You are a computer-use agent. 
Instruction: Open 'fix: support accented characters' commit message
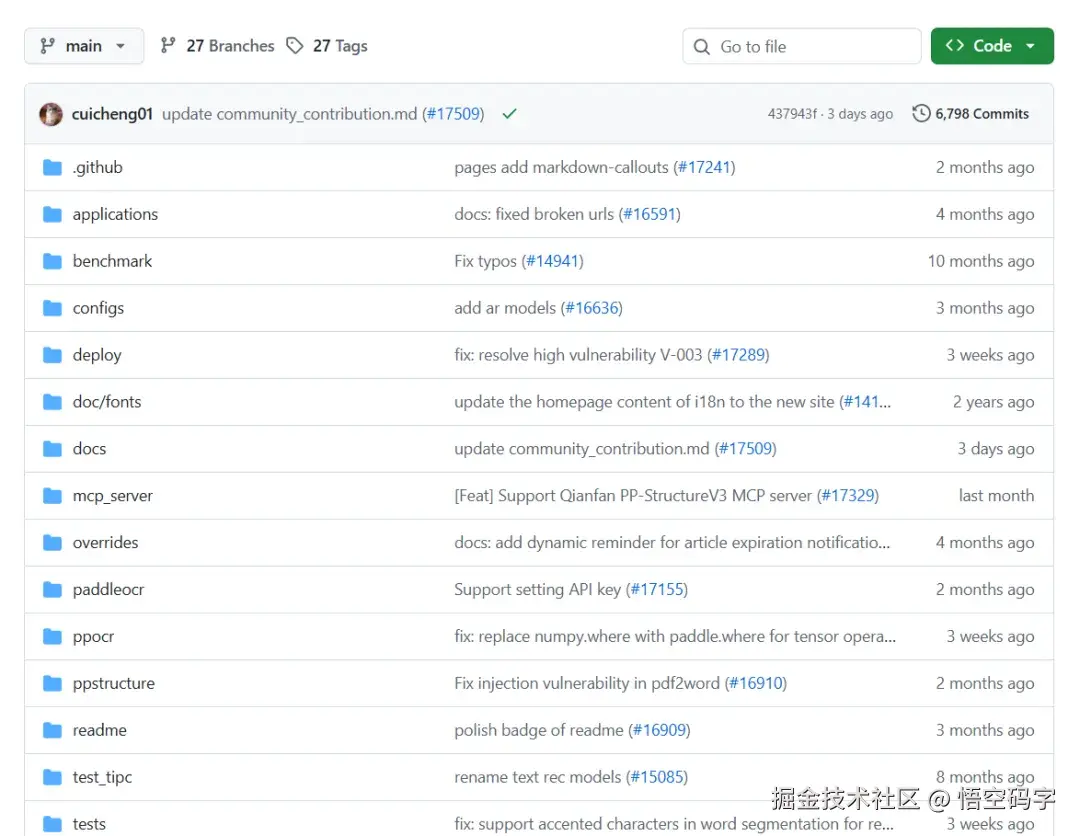pyautogui.click(x=674, y=824)
